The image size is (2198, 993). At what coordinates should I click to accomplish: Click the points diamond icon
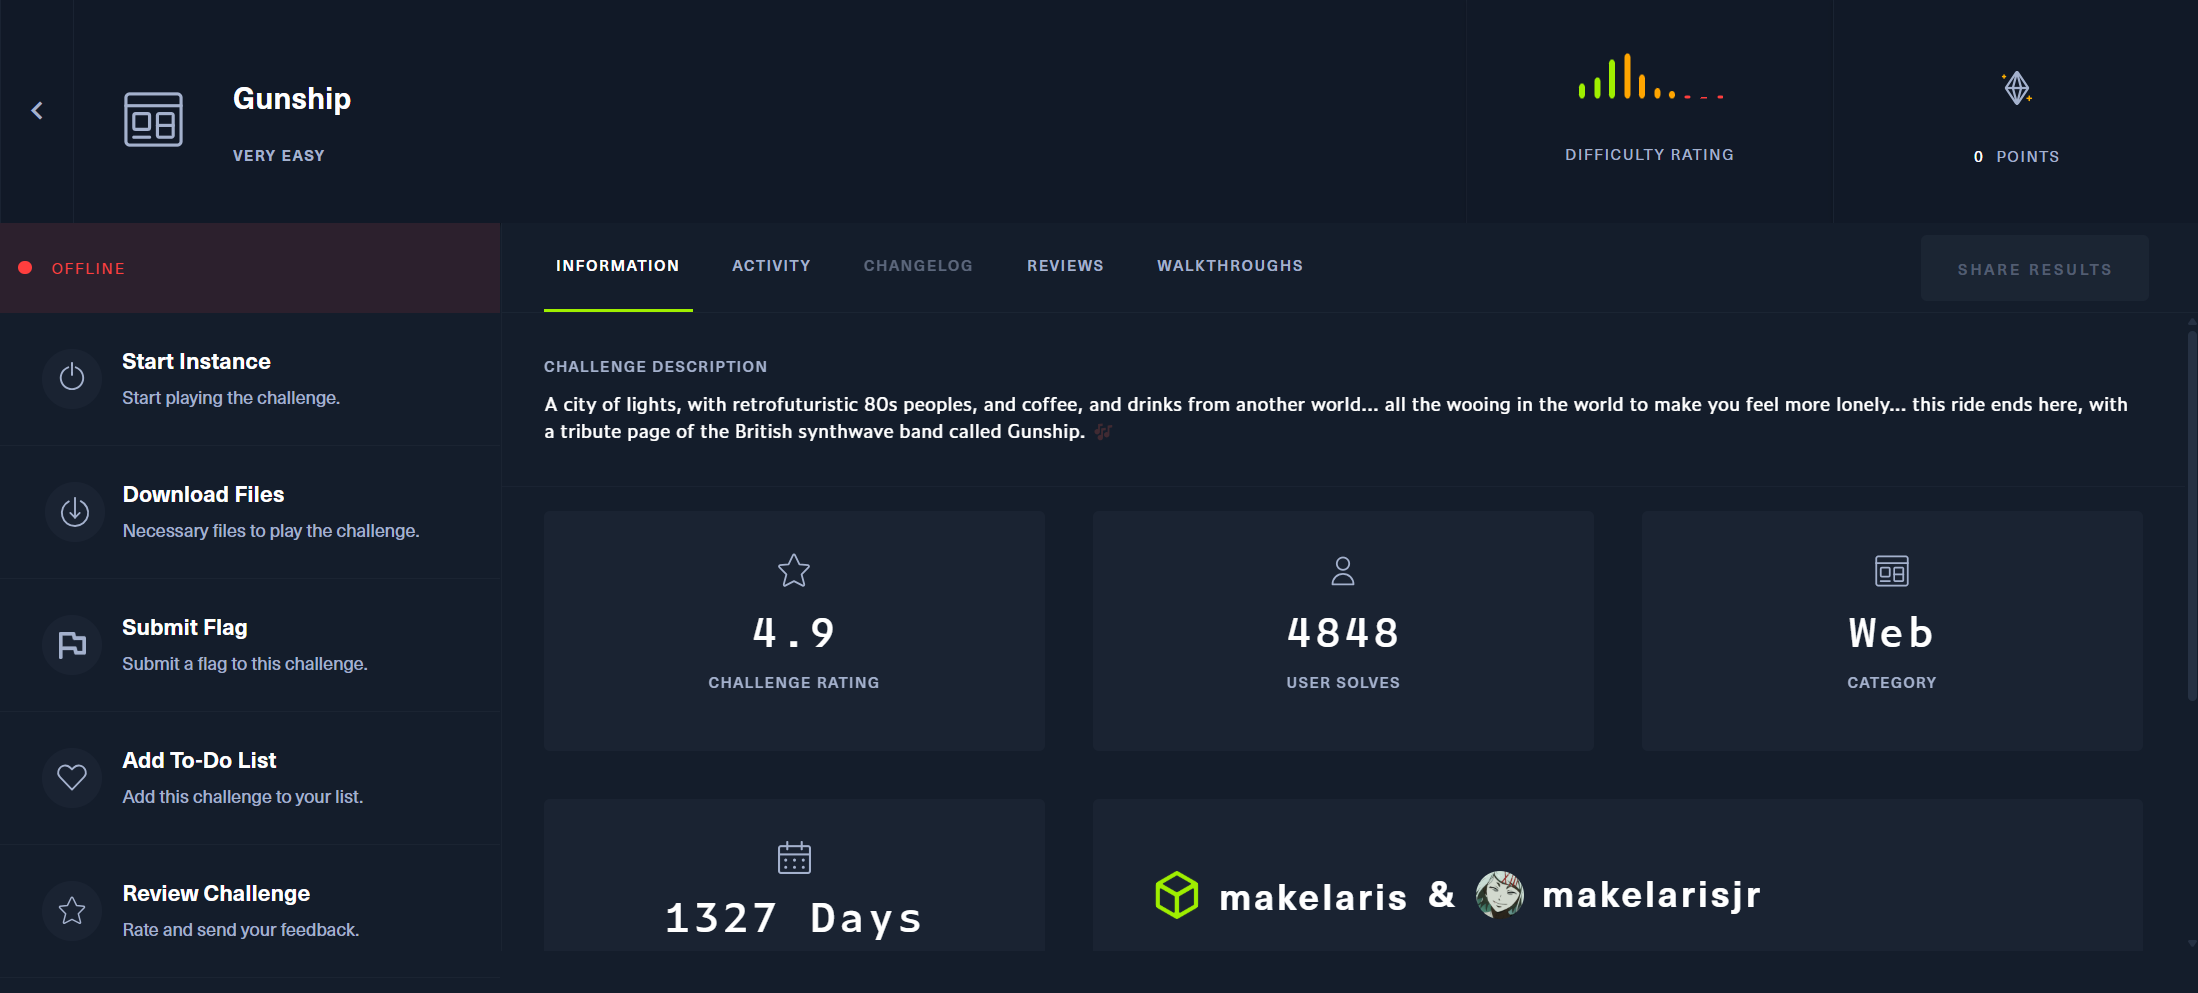coord(2017,88)
